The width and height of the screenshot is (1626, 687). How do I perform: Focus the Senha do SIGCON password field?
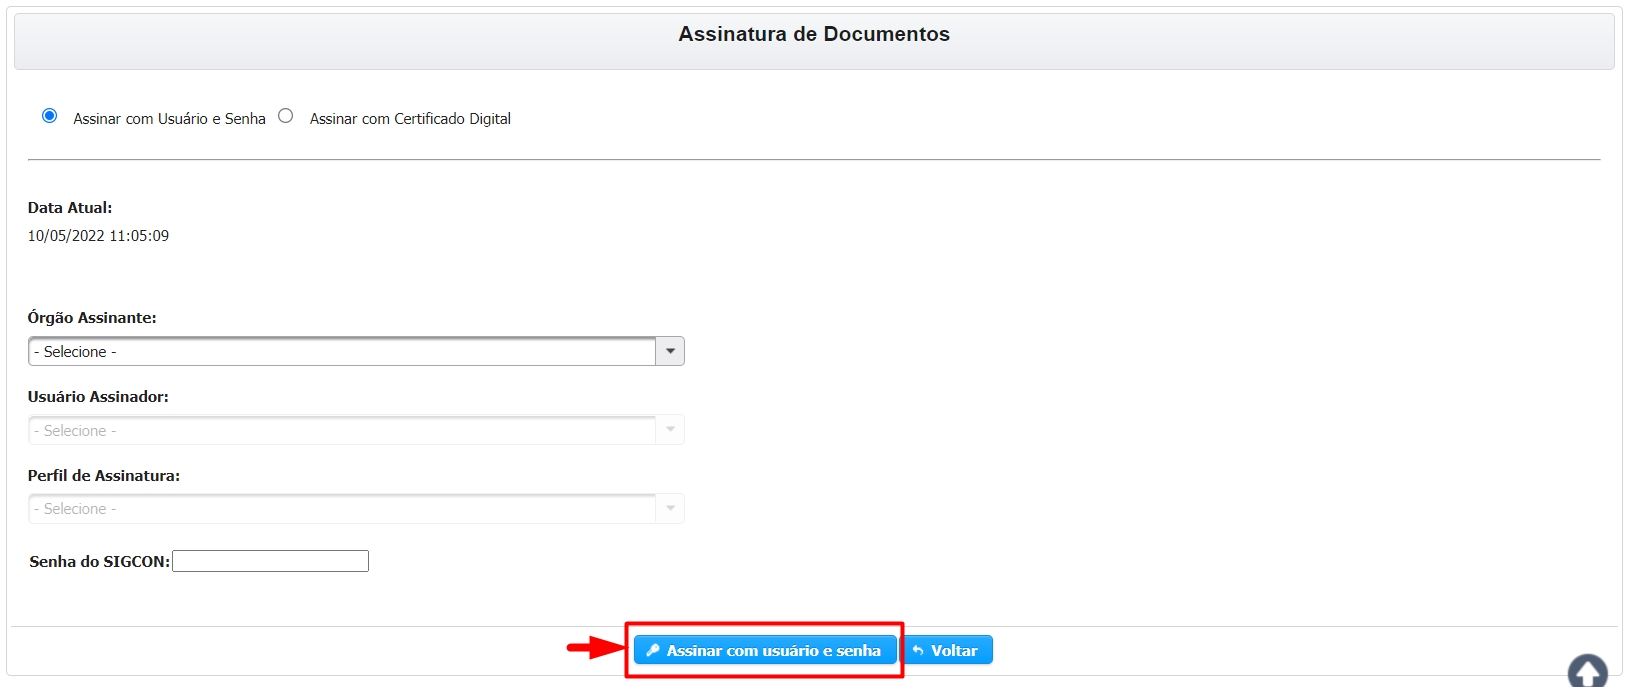point(270,561)
